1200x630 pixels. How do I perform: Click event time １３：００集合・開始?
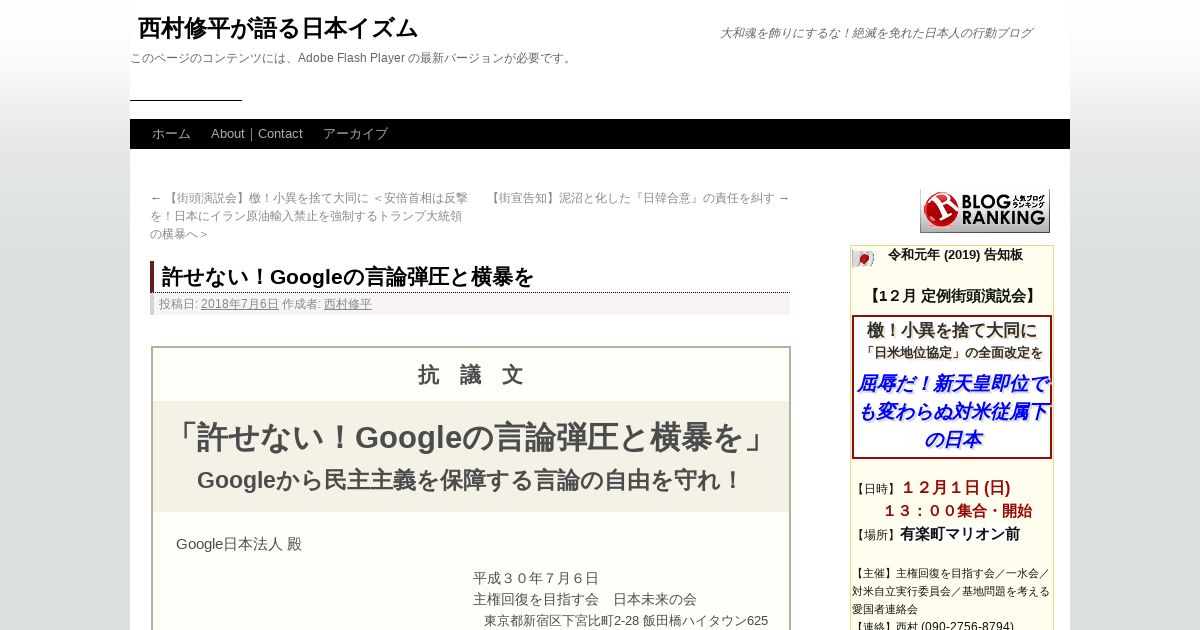(957, 511)
